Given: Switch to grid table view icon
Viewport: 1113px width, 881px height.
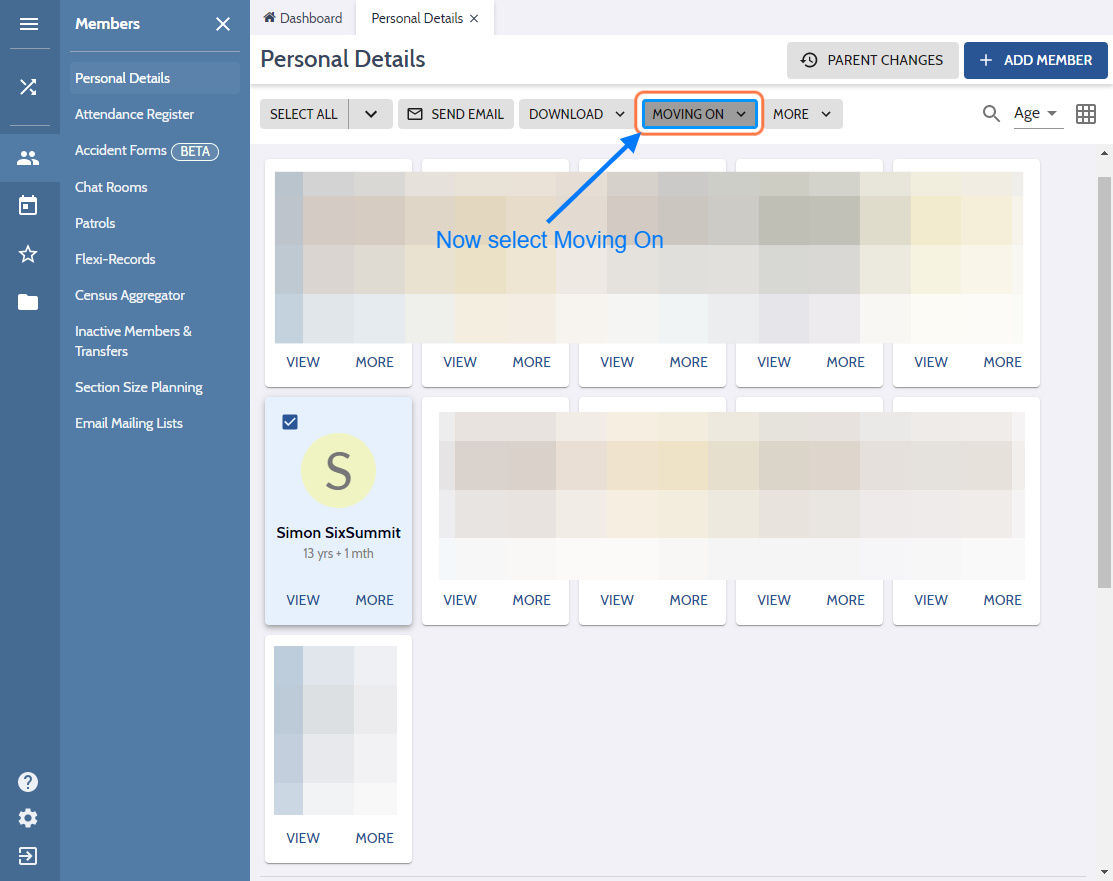Looking at the screenshot, I should [x=1086, y=114].
